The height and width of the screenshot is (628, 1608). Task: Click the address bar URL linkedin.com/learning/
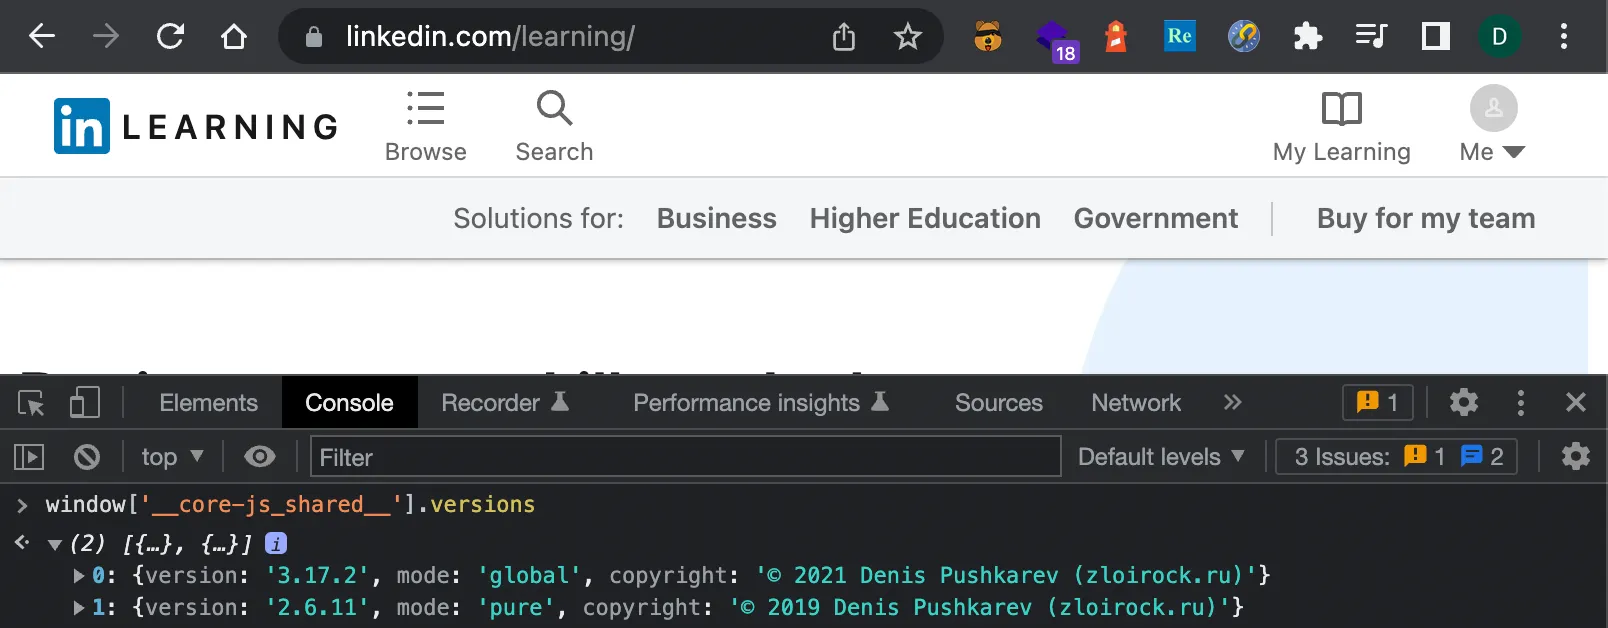click(490, 37)
